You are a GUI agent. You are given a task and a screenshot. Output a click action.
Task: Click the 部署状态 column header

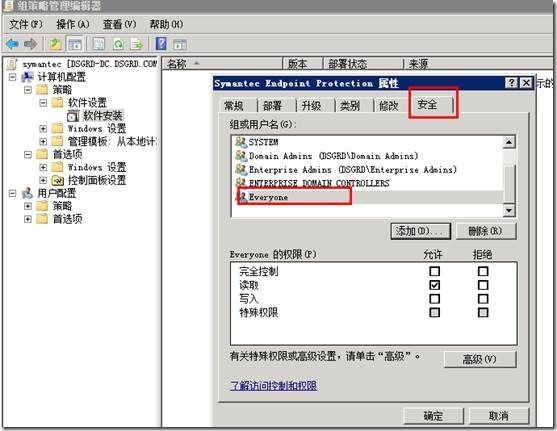click(x=363, y=64)
